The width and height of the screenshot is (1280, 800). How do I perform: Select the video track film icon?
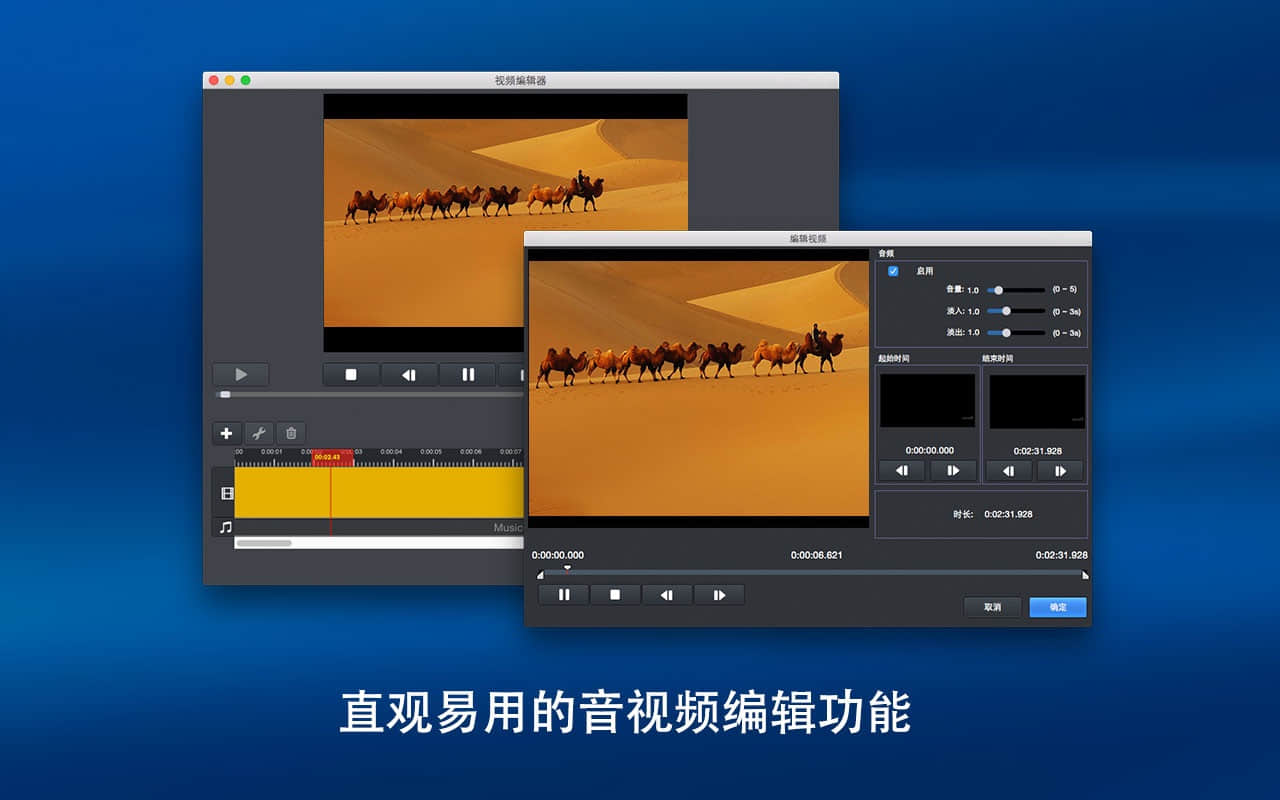pos(226,493)
